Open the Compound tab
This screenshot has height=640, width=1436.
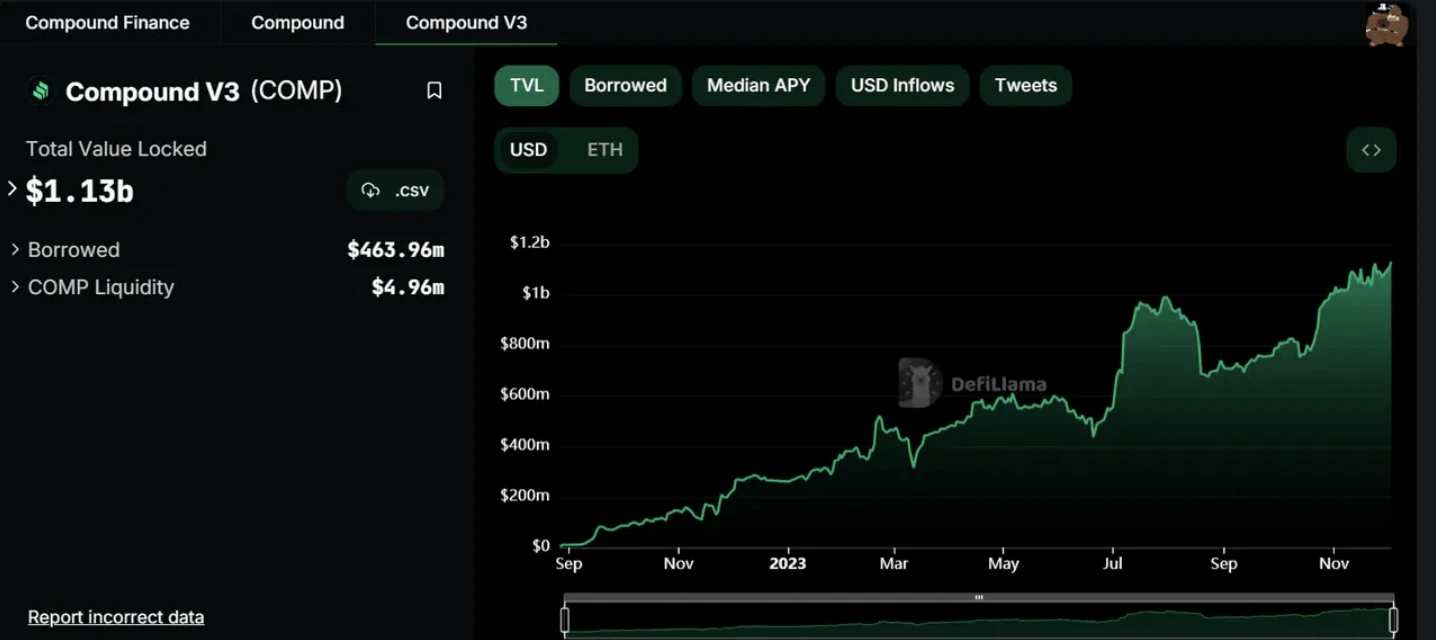(297, 23)
